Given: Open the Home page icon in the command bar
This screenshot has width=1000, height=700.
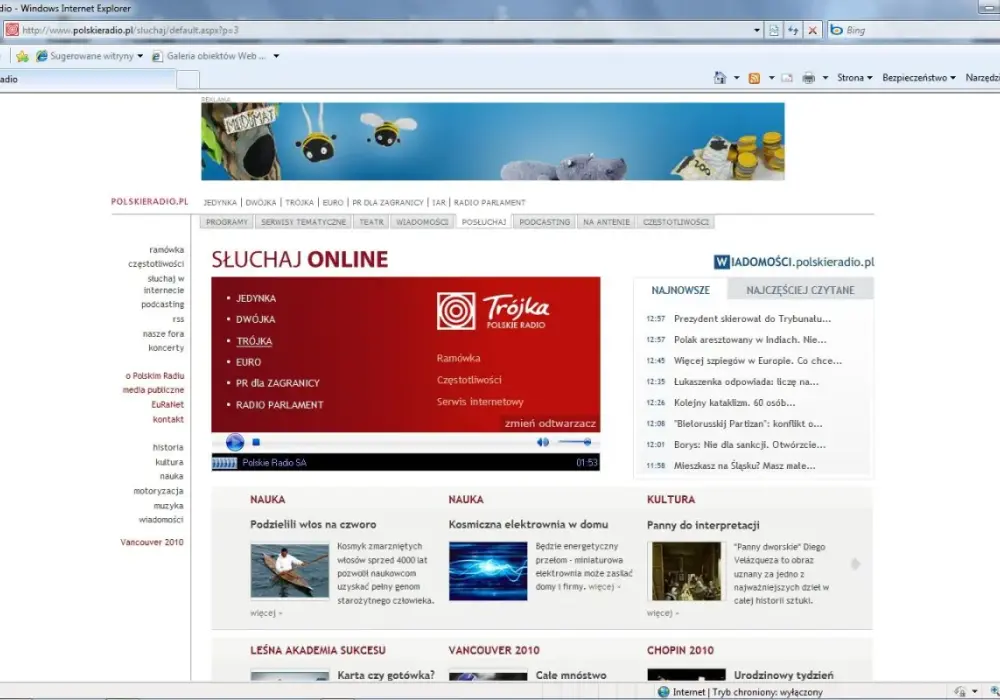Looking at the screenshot, I should [720, 78].
